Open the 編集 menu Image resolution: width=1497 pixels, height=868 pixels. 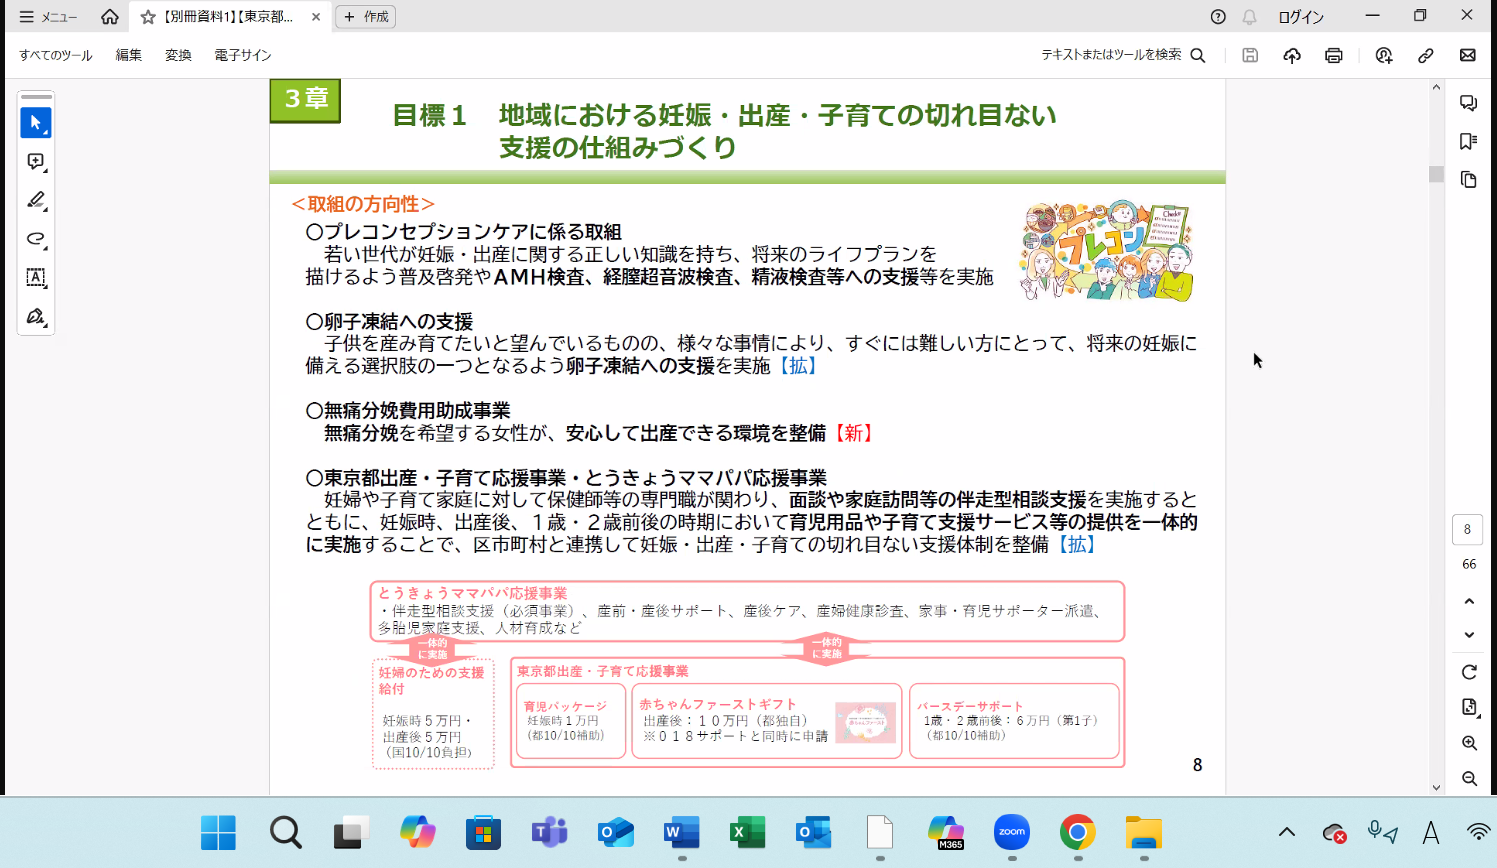pos(129,55)
